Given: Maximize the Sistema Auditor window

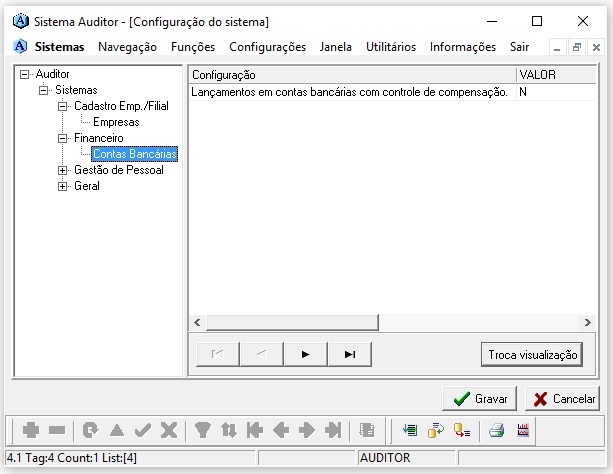Looking at the screenshot, I should point(537,21).
